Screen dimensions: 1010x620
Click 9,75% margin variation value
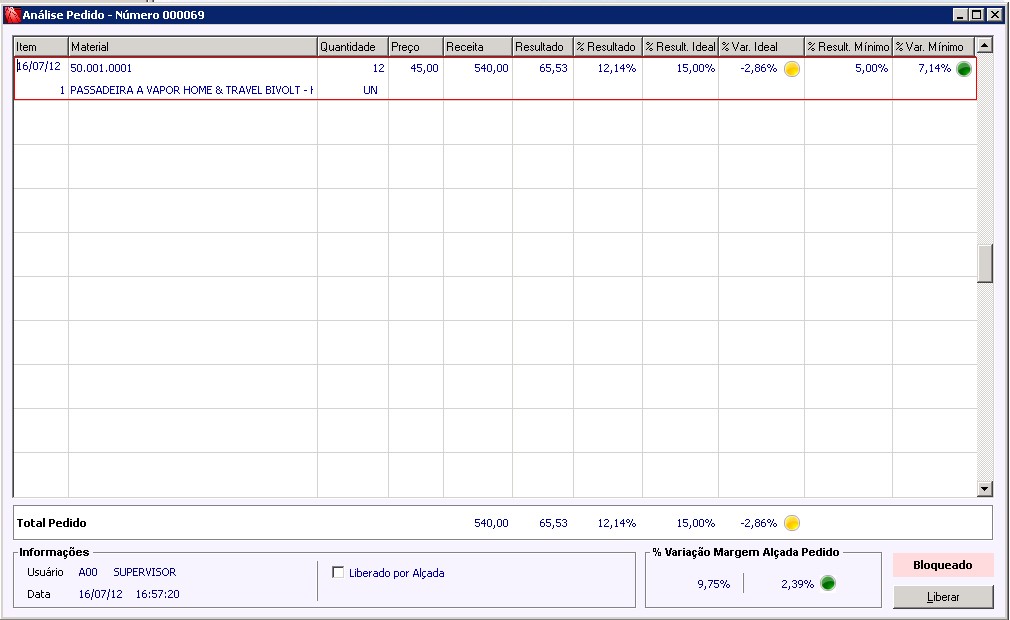(714, 584)
